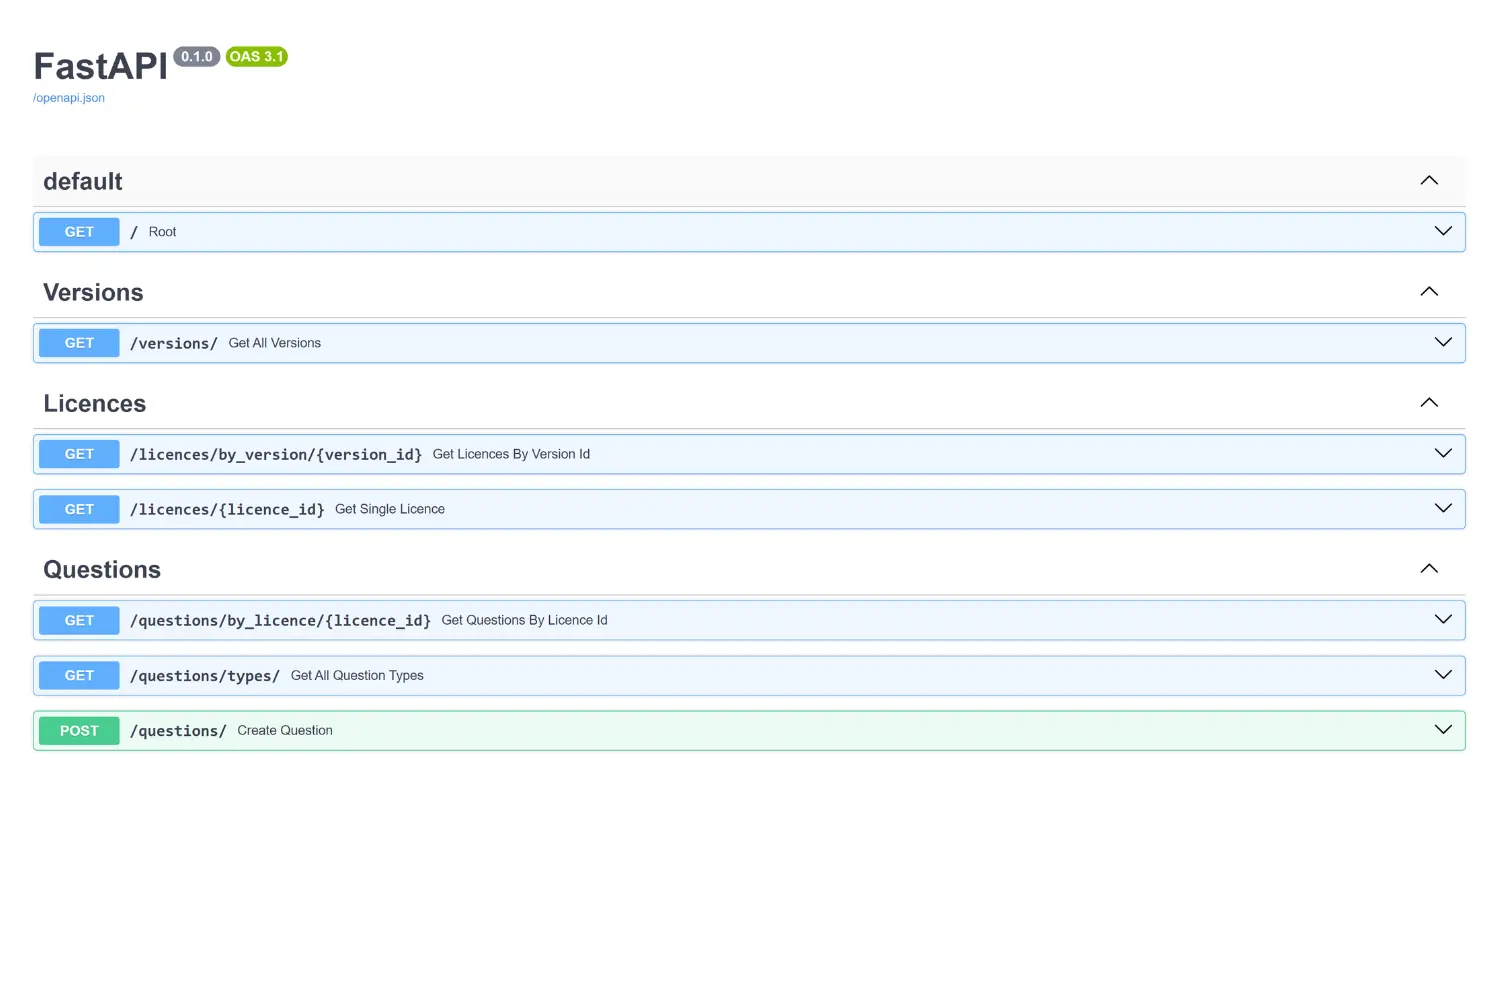Screen dimensions: 1500x1000
Task: Click the GET badge for /questions/types/
Action: point(78,675)
